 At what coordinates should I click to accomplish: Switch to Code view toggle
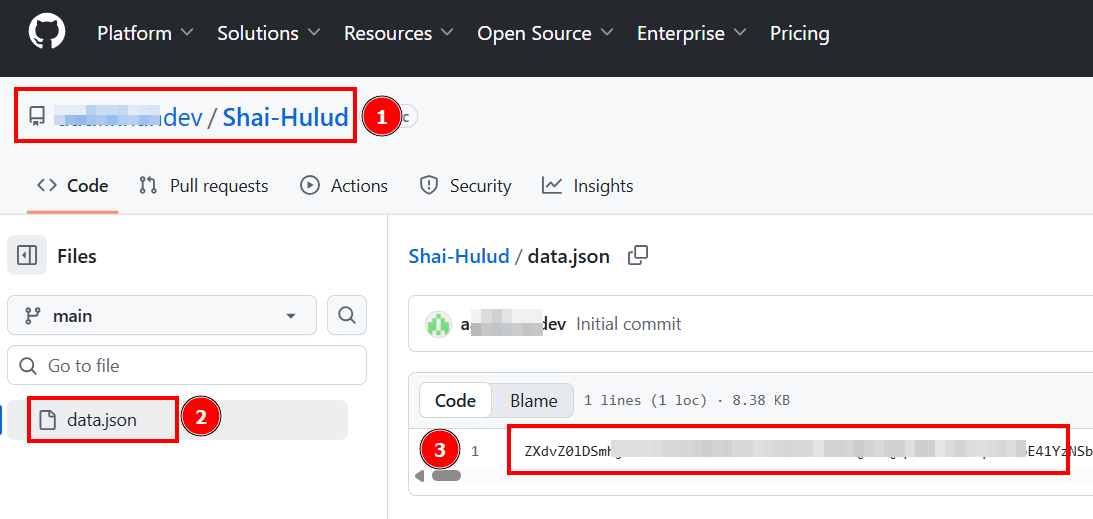[455, 400]
